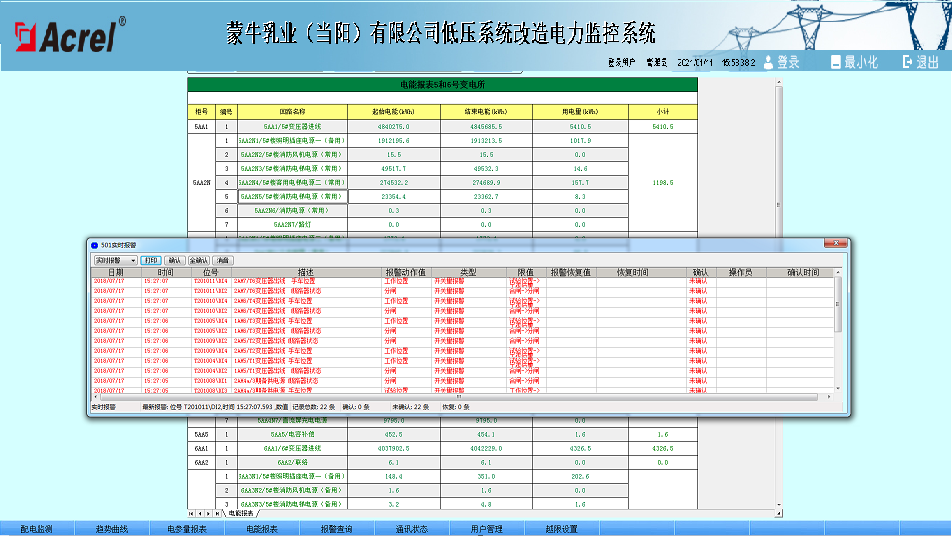Click the 退出 exit icon

pyautogui.click(x=907, y=62)
